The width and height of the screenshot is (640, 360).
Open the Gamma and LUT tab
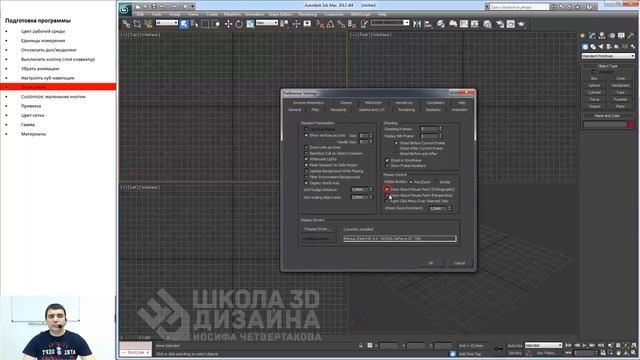(372, 110)
